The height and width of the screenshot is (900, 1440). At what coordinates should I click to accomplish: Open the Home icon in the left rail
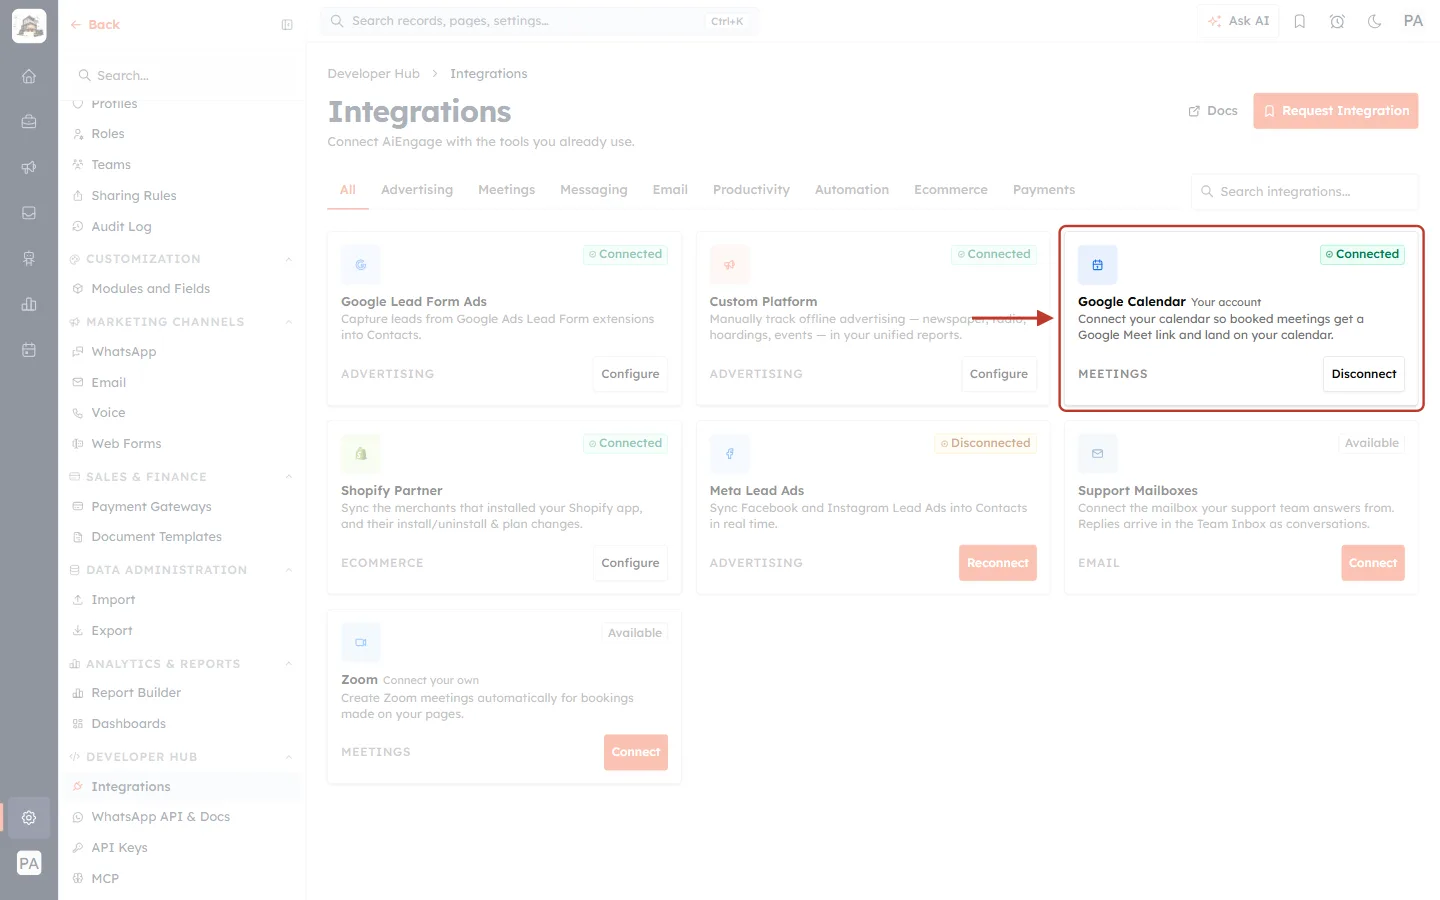[x=29, y=76]
